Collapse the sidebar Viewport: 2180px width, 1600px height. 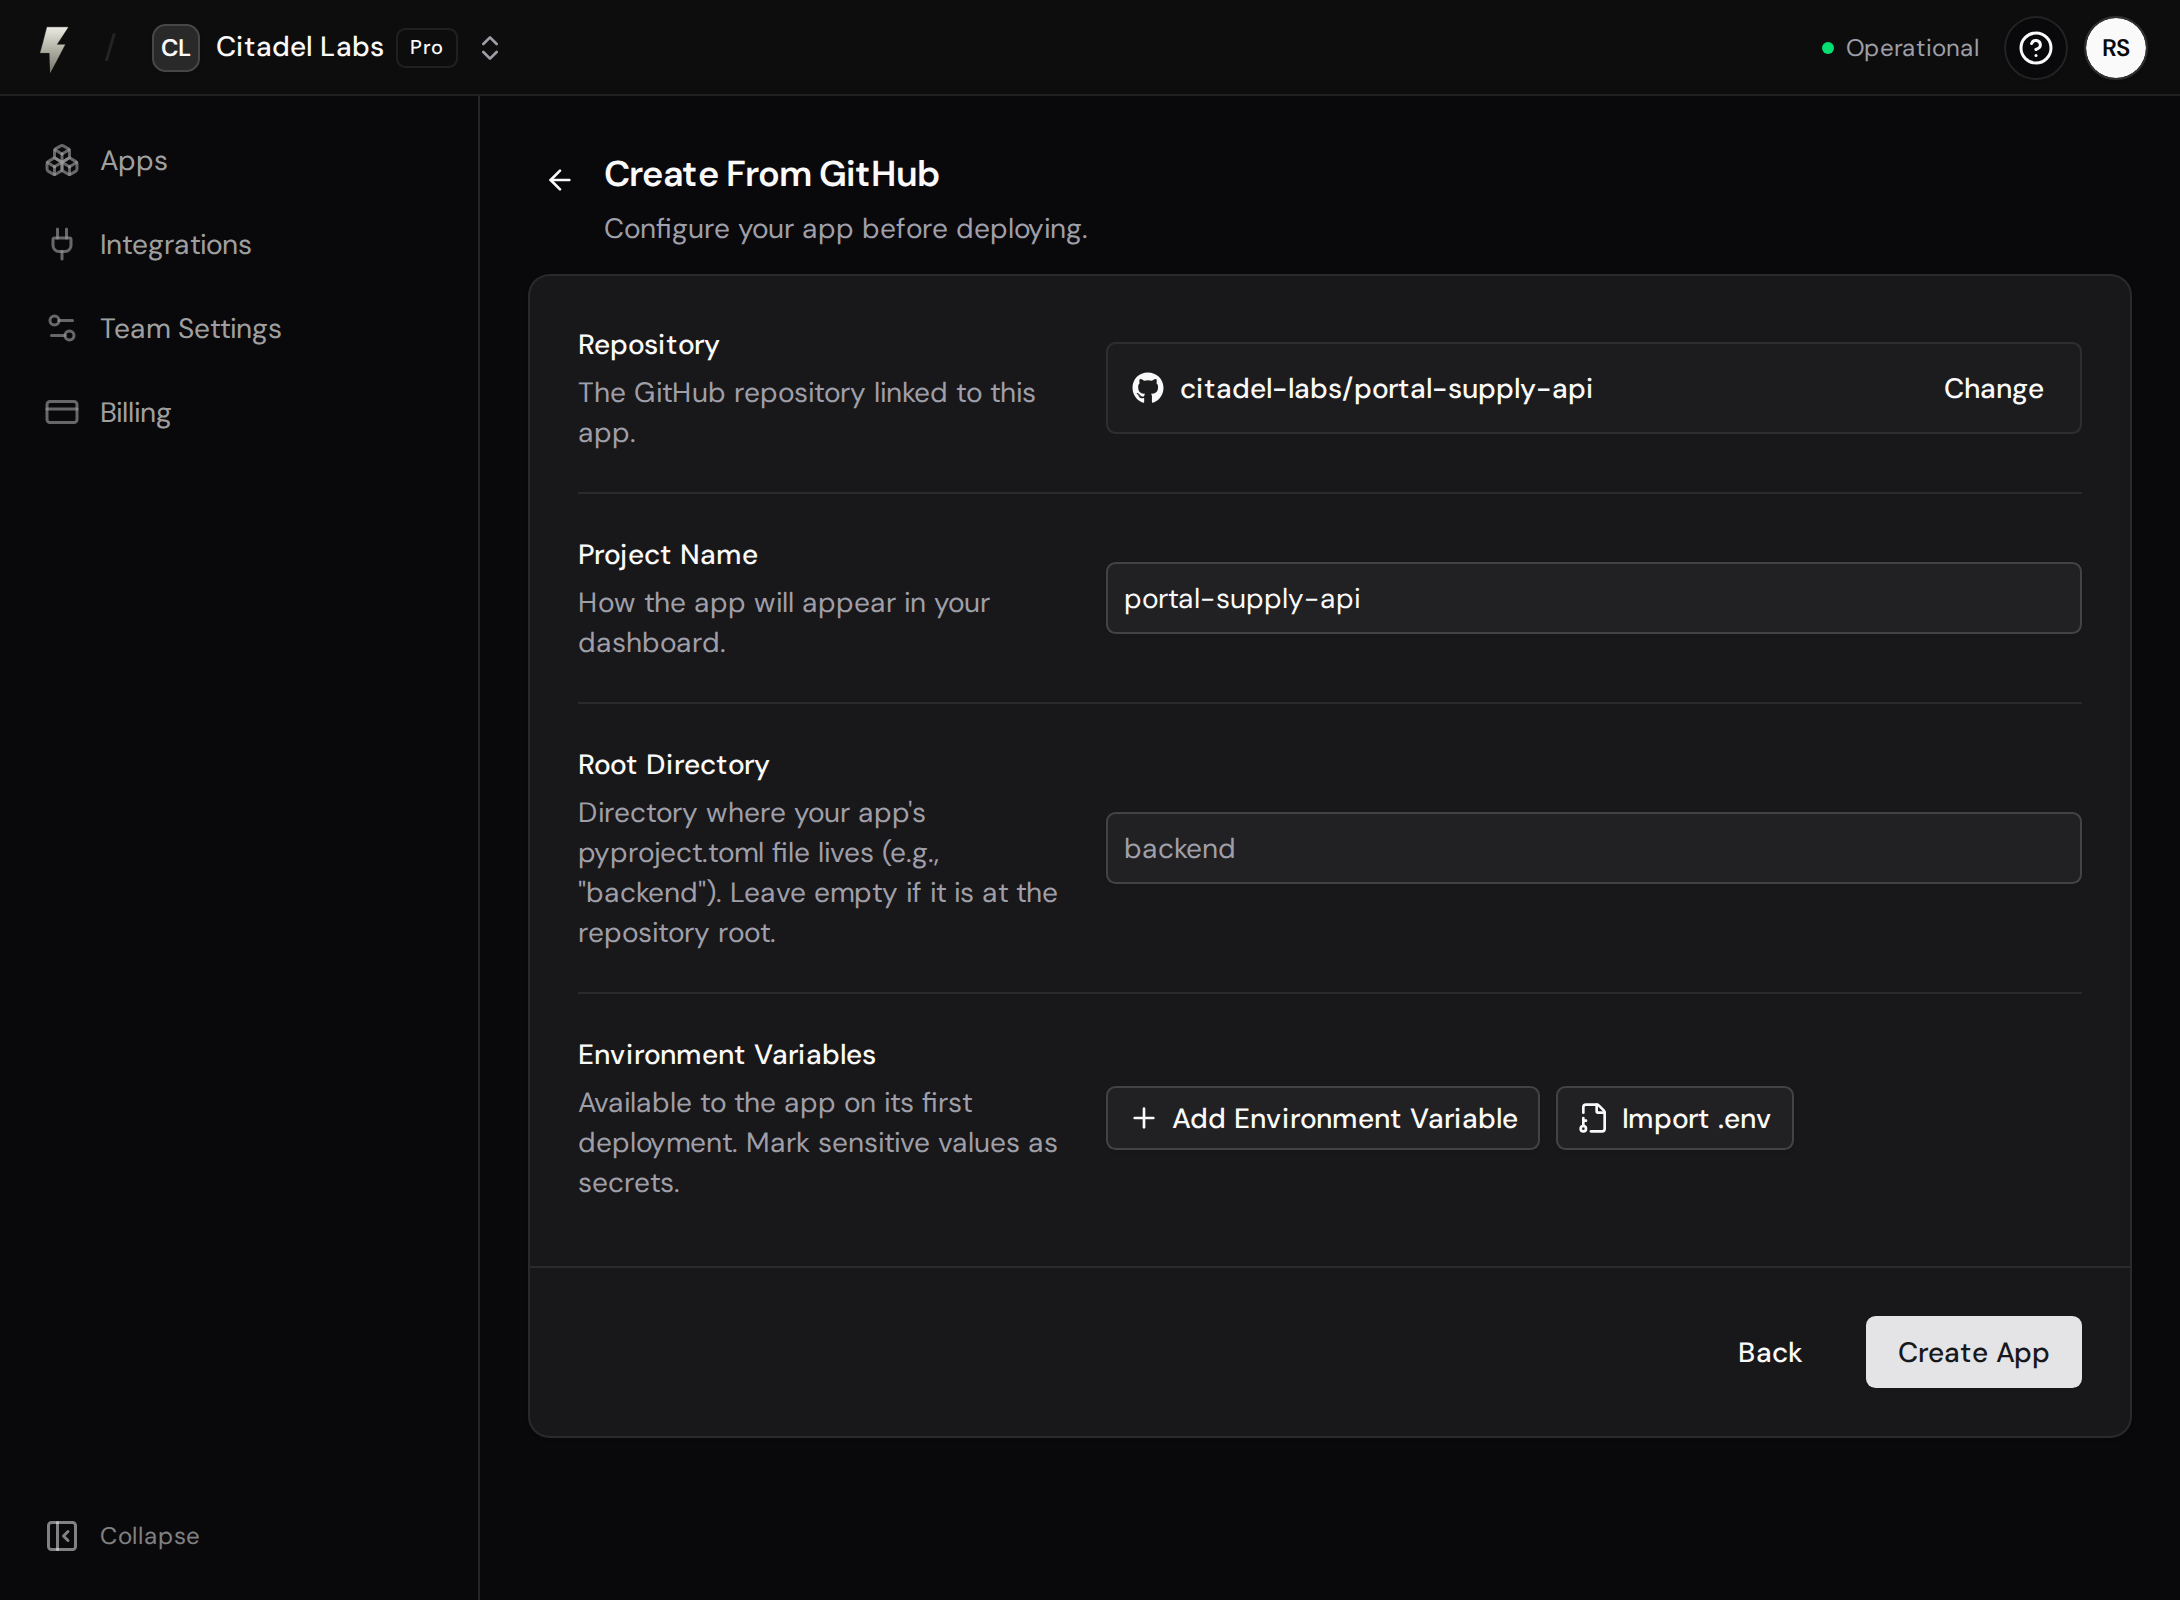coord(123,1536)
